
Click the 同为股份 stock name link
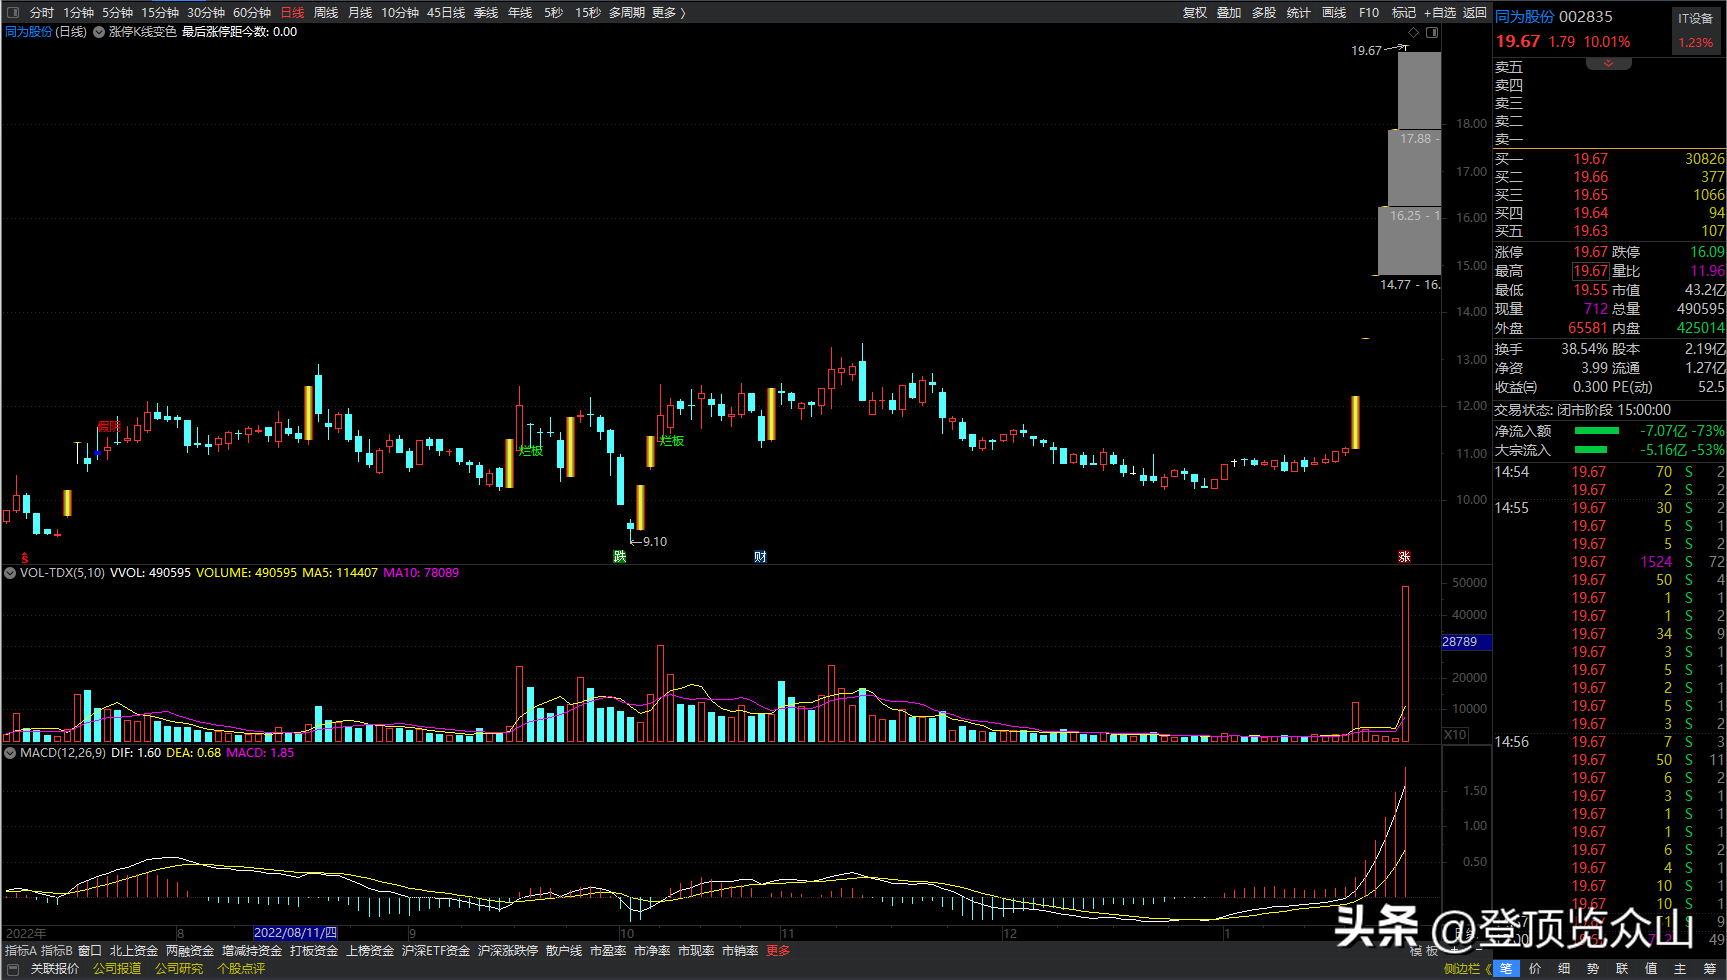(x=1525, y=17)
